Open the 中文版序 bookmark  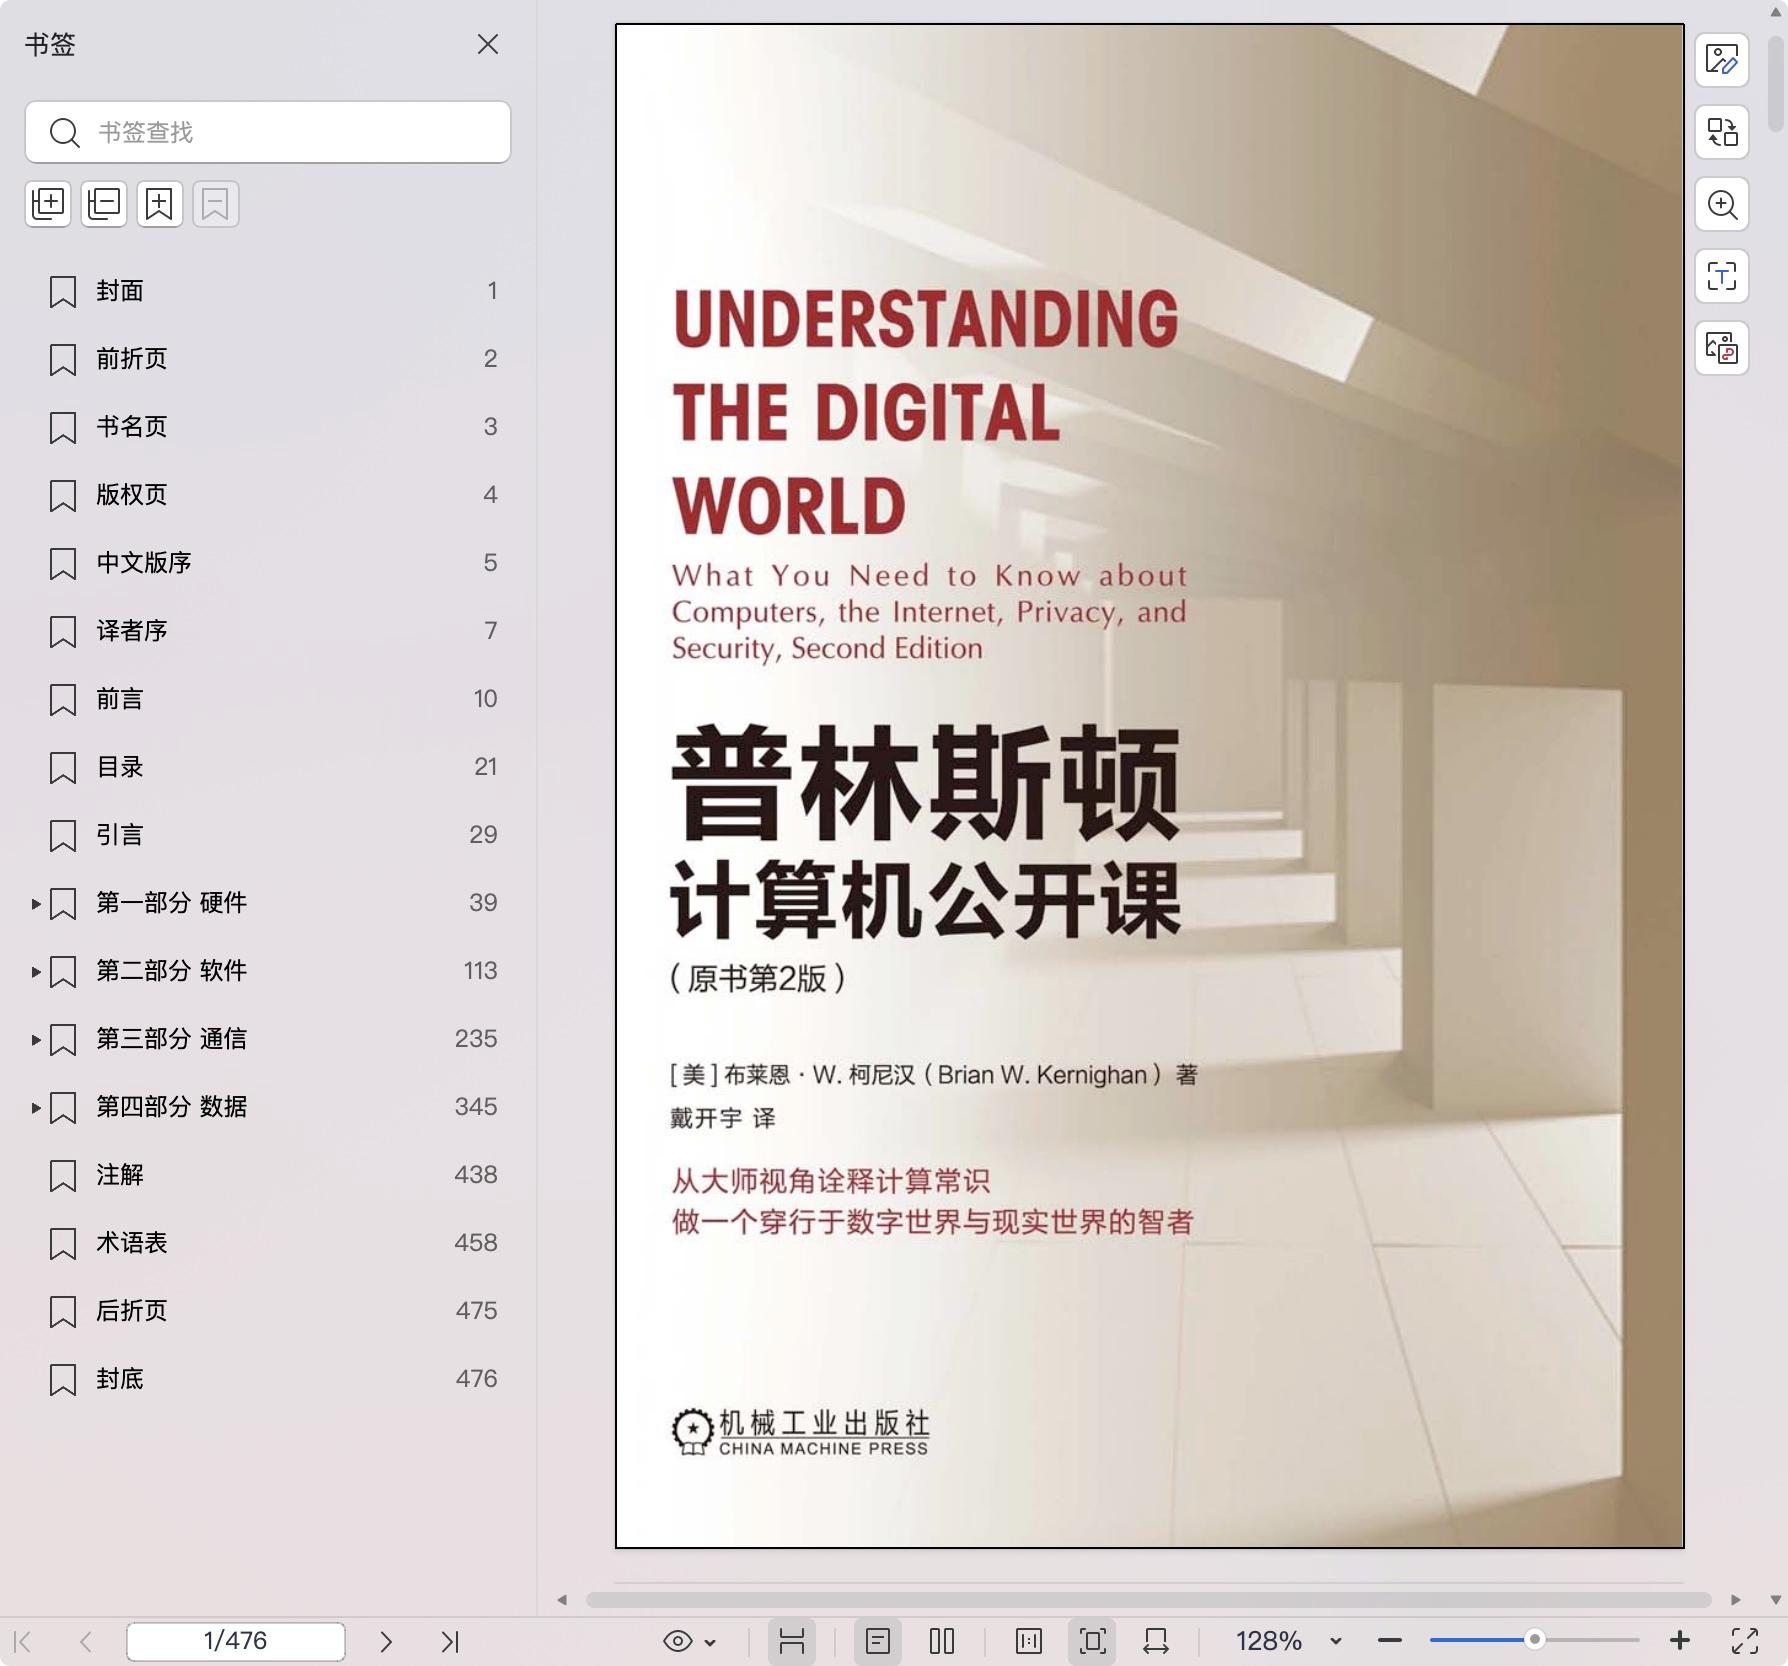tap(268, 563)
